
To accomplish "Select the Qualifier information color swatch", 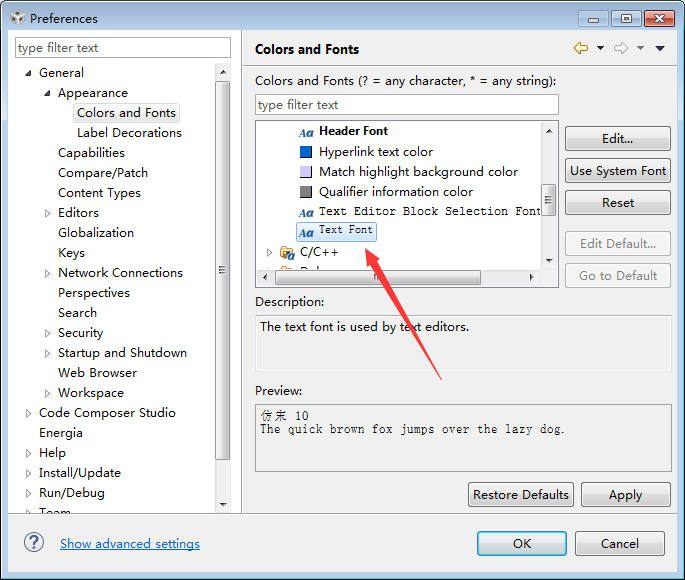I will (306, 192).
